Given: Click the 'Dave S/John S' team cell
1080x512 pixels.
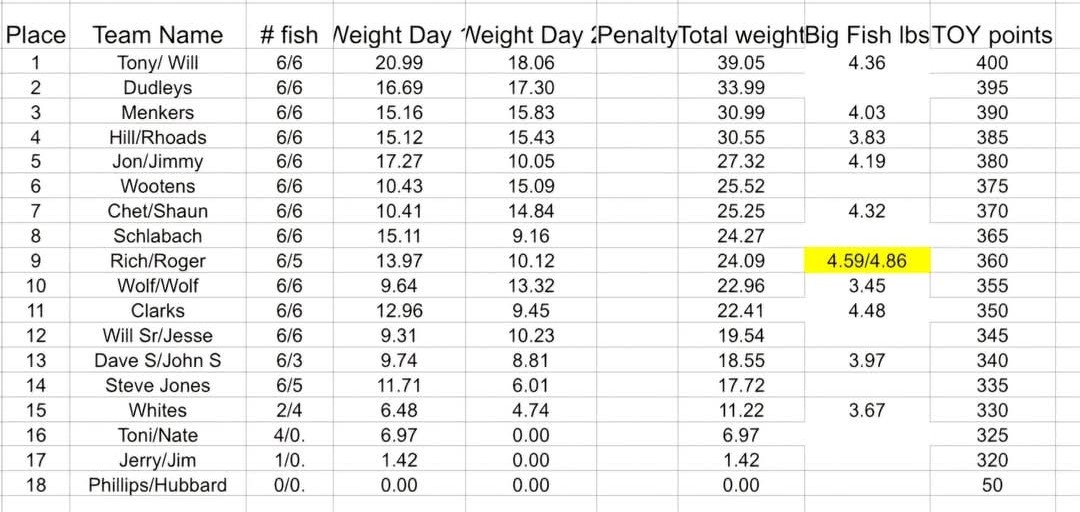Looking at the screenshot, I should 157,360.
